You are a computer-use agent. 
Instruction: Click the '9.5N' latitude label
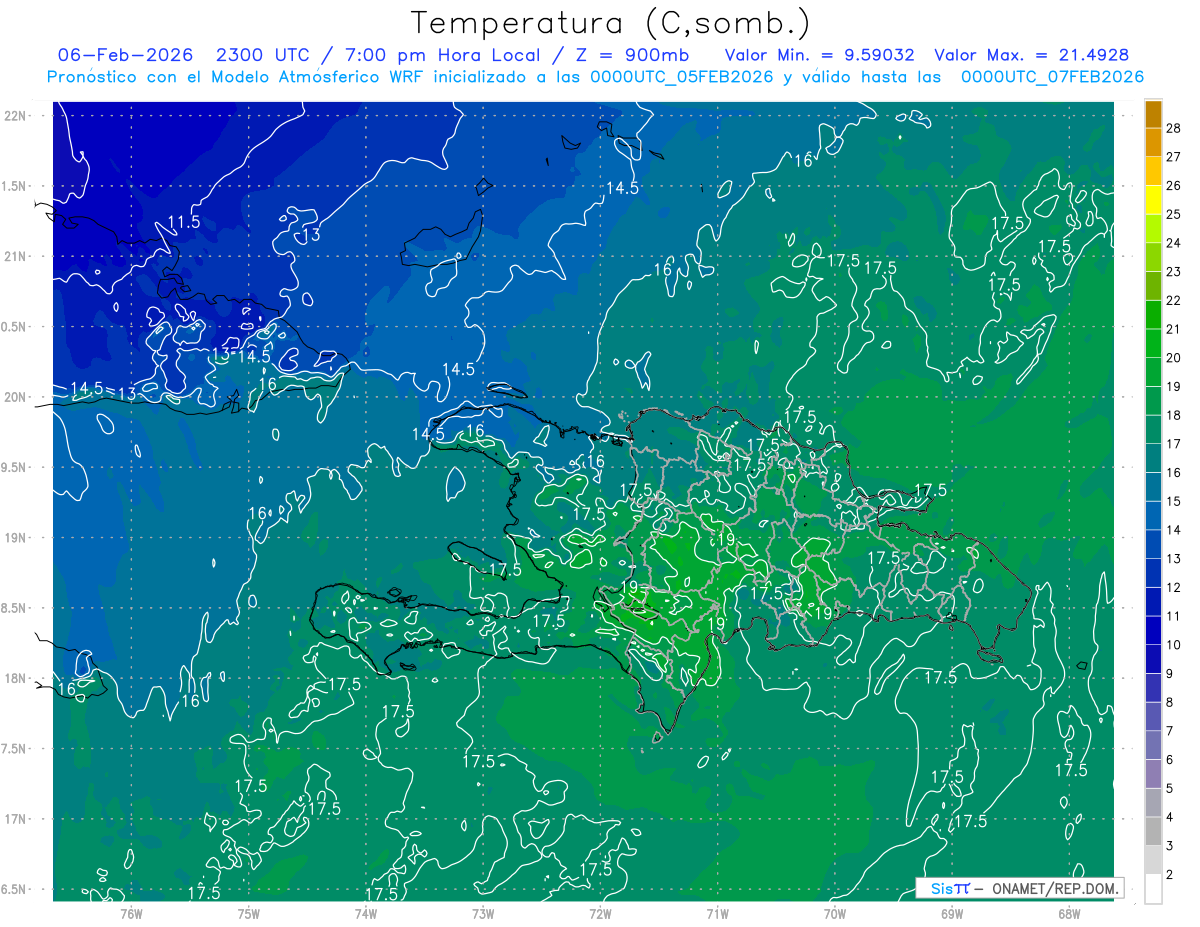coord(15,467)
